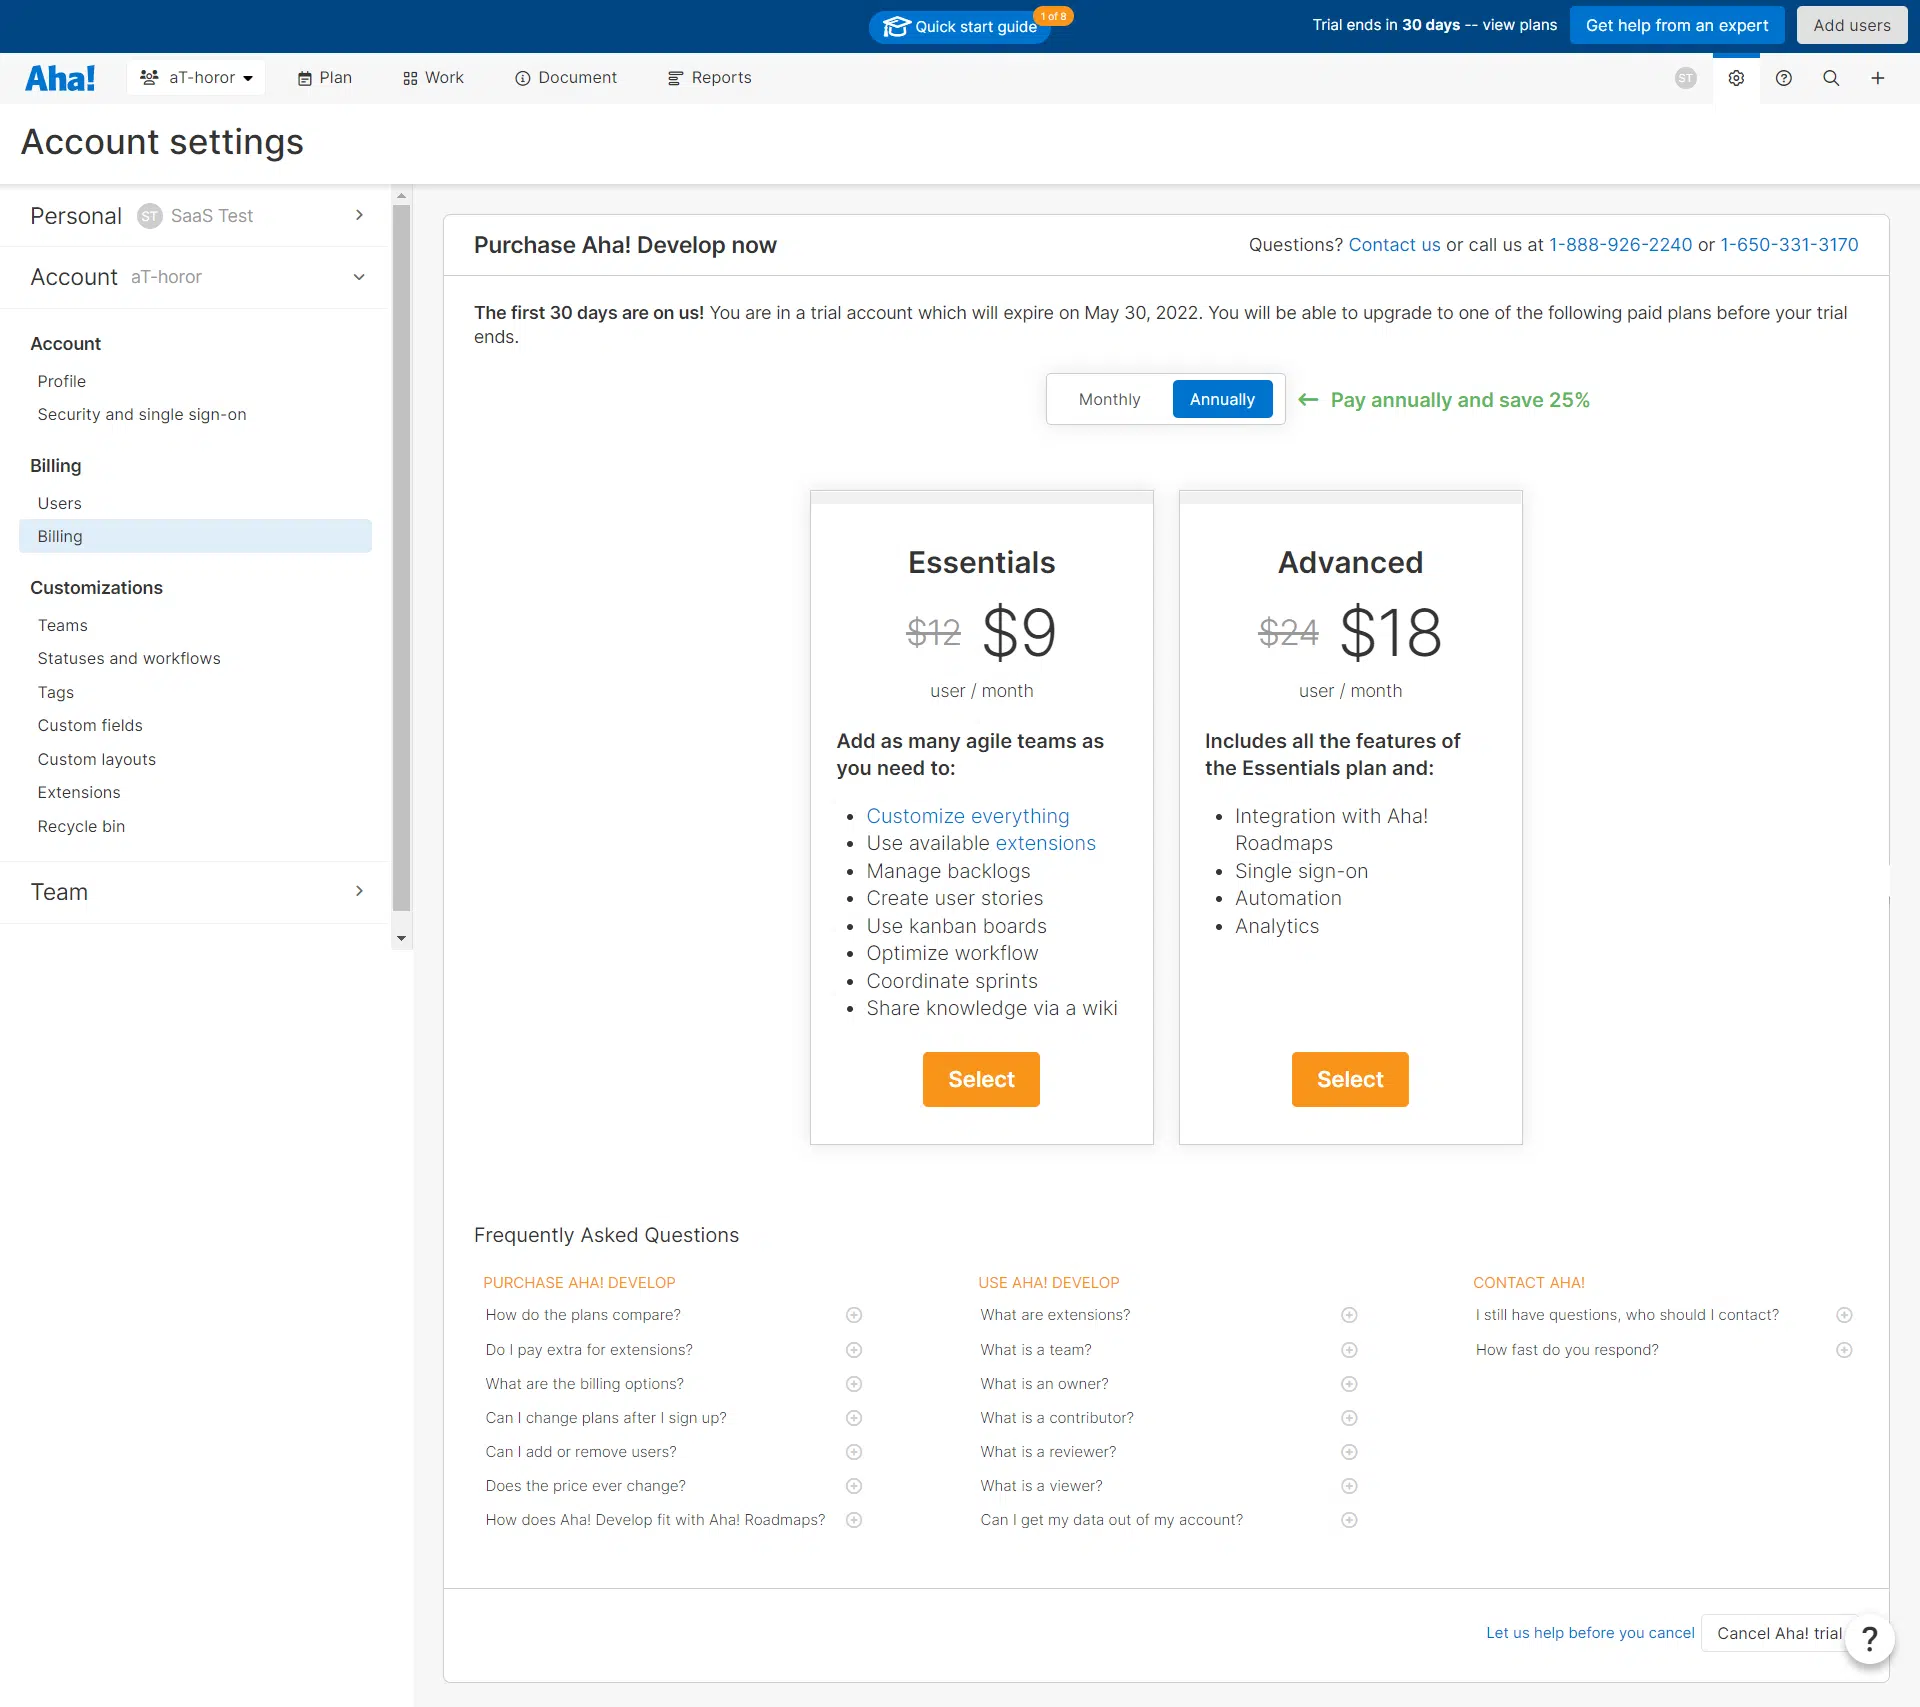Screen dimensions: 1920x1707
Task: Expand 'How fast do you respond?' plus icon
Action: 1845,1350
